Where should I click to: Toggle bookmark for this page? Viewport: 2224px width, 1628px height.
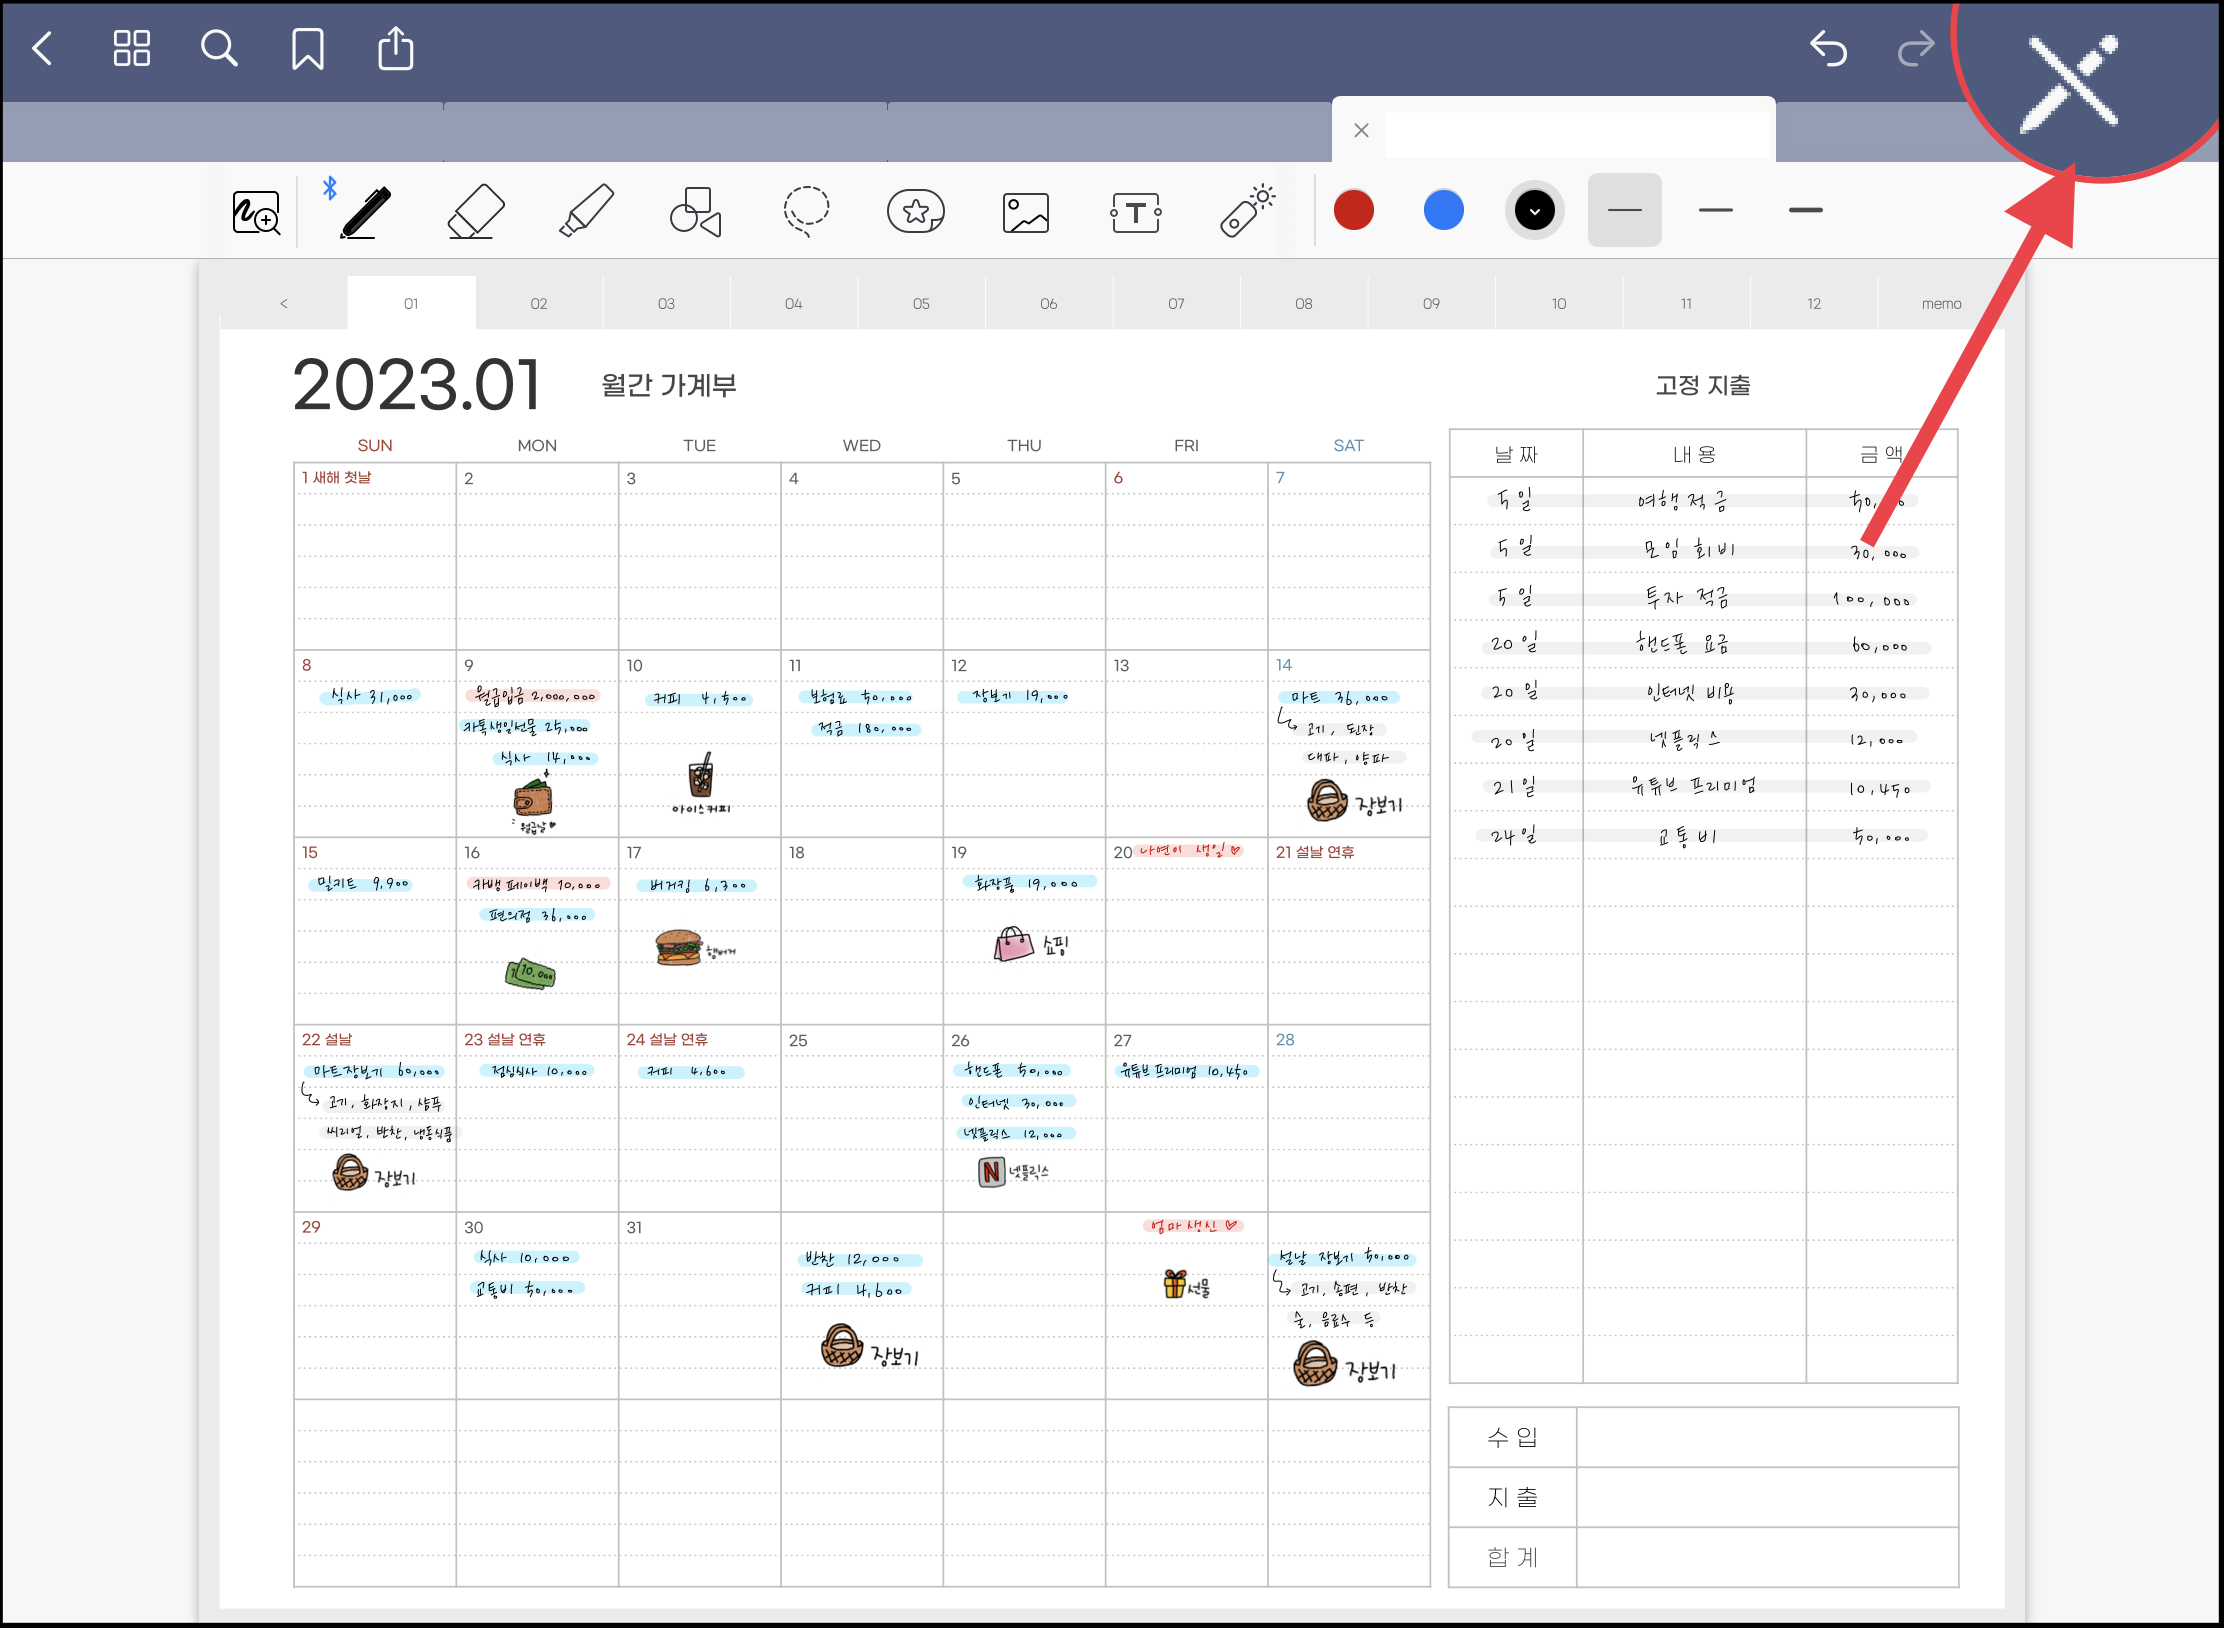(x=307, y=48)
